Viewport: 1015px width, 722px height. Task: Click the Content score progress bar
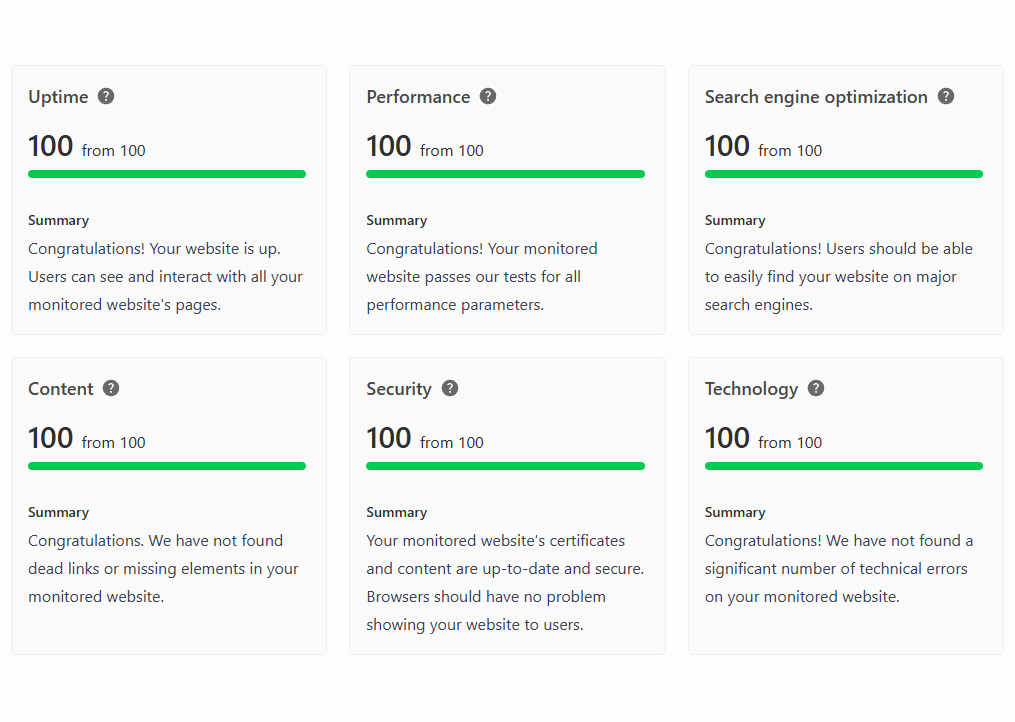pos(167,466)
